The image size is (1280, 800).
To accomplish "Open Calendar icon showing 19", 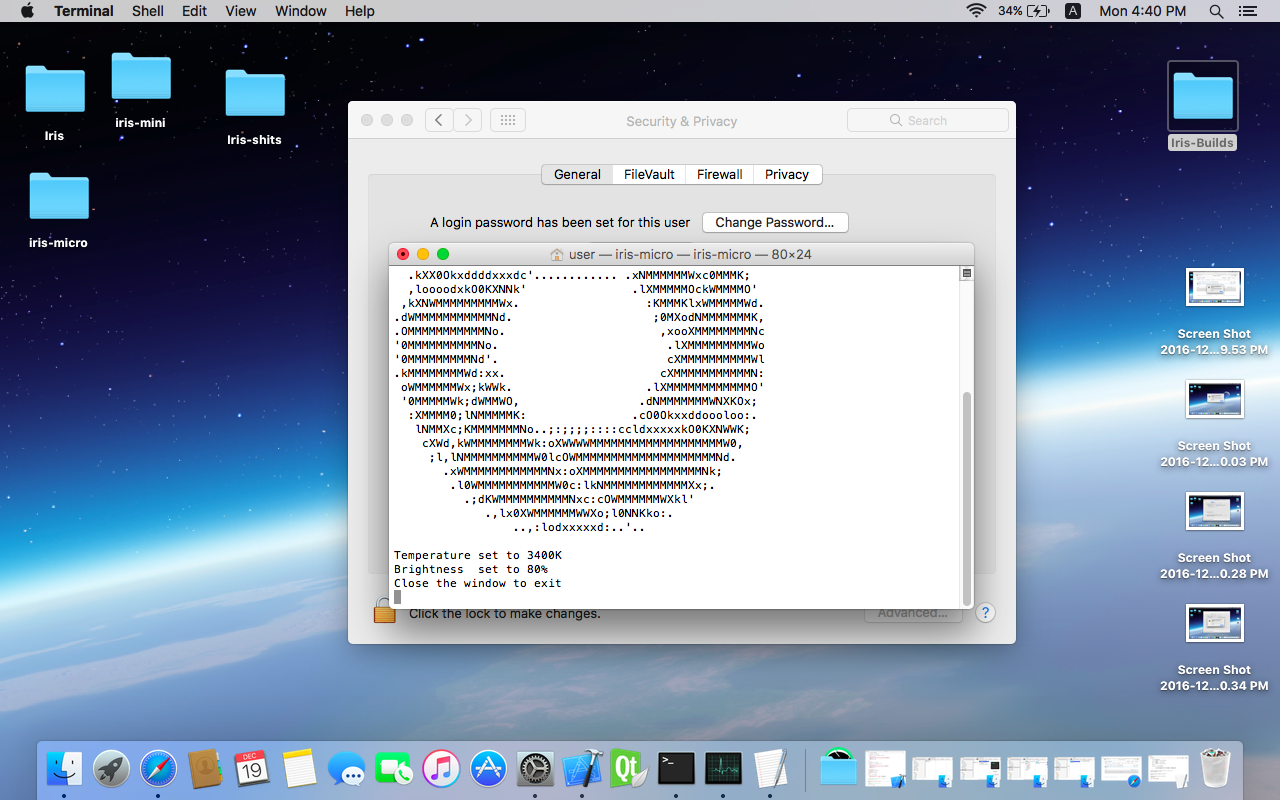I will click(x=252, y=769).
